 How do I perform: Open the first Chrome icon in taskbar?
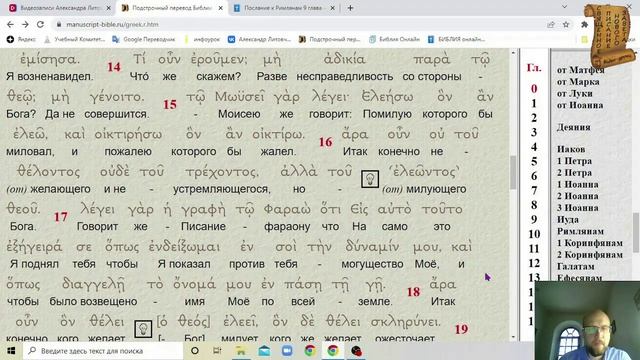[310, 351]
